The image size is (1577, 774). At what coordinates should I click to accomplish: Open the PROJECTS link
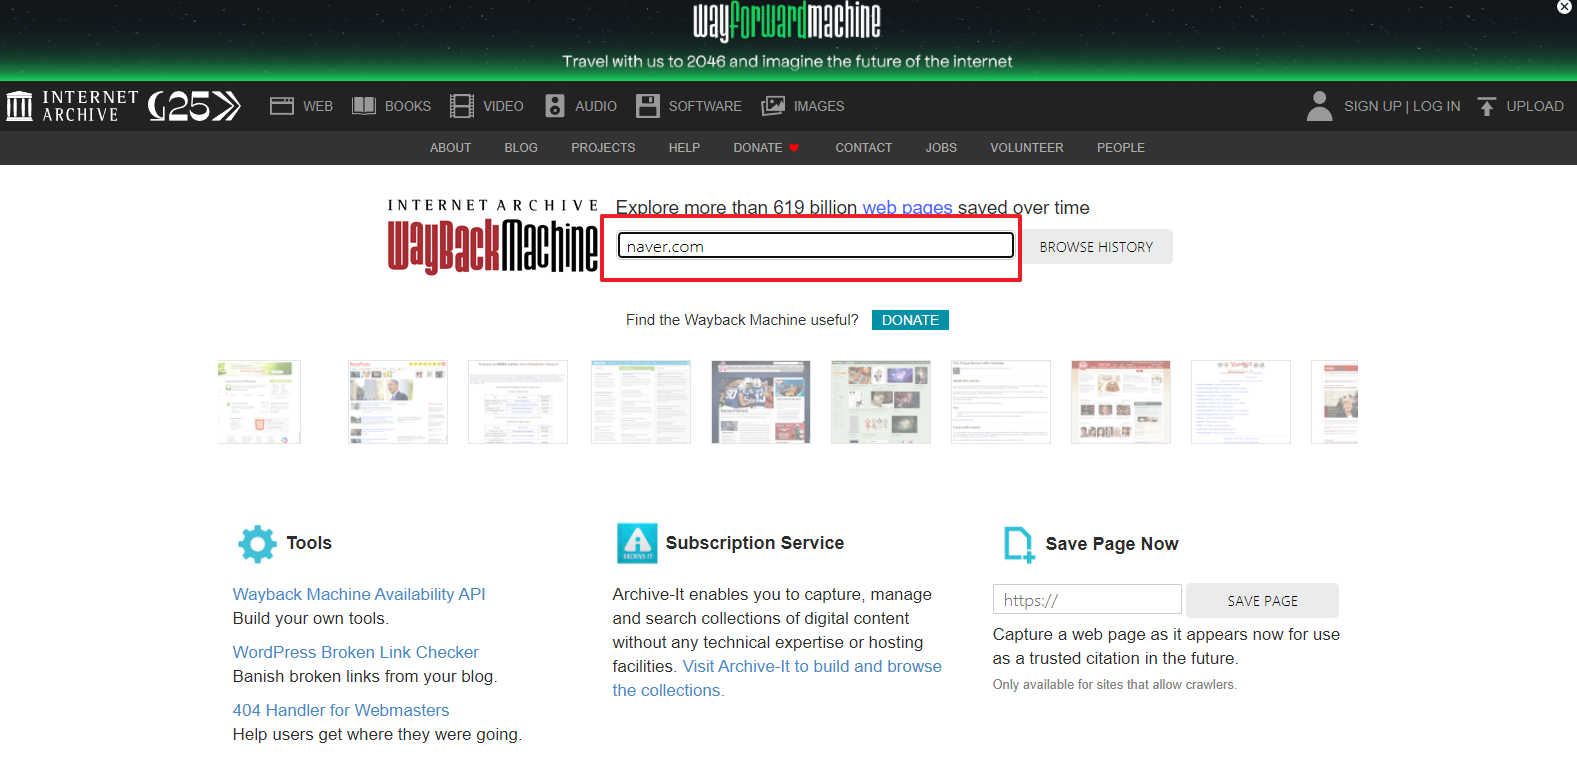(603, 148)
